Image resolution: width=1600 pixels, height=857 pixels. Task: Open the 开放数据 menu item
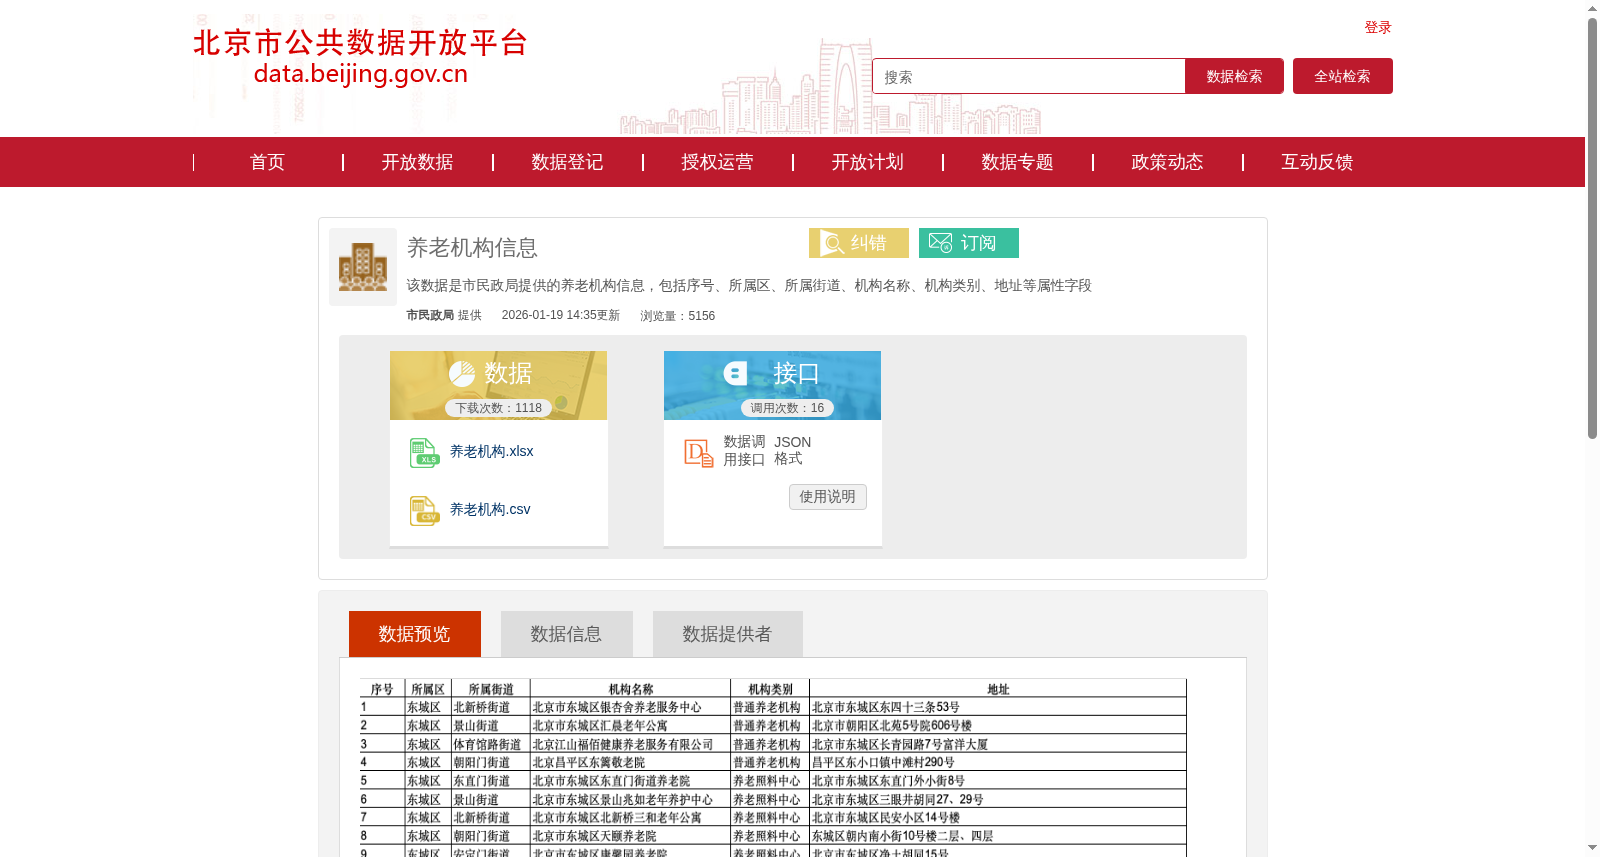(417, 162)
